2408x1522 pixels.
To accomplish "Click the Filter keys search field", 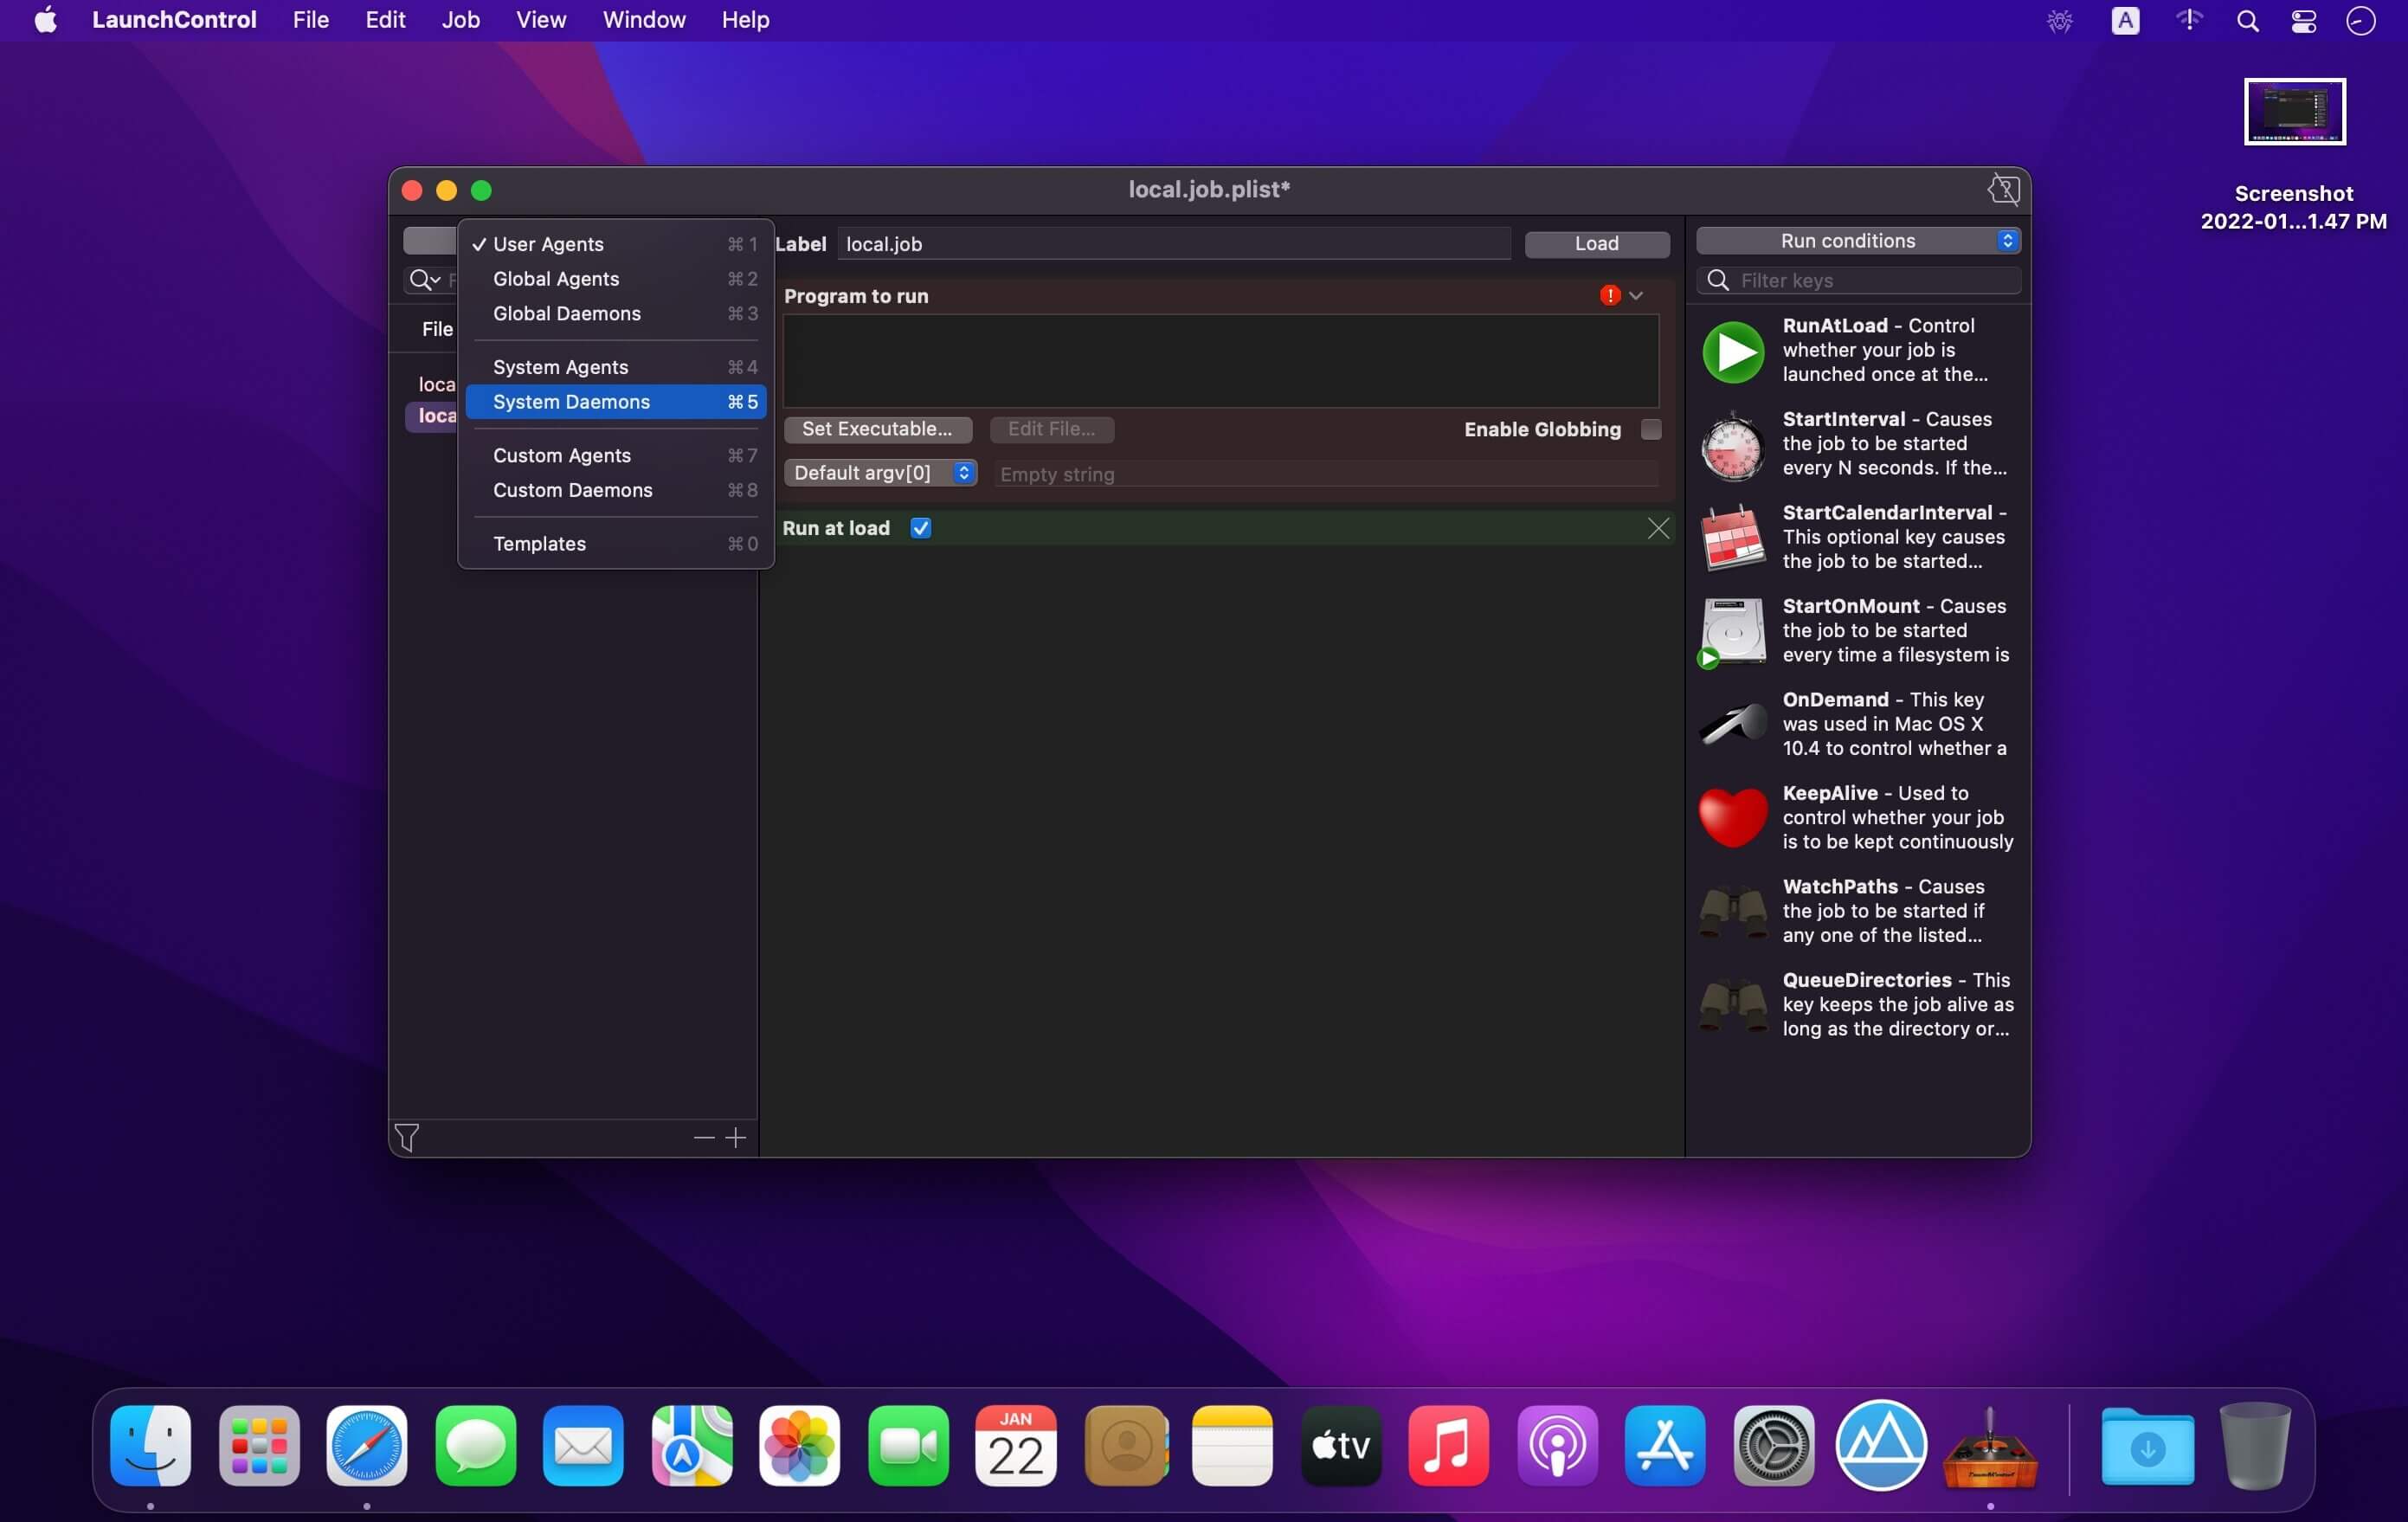I will tap(1870, 281).
